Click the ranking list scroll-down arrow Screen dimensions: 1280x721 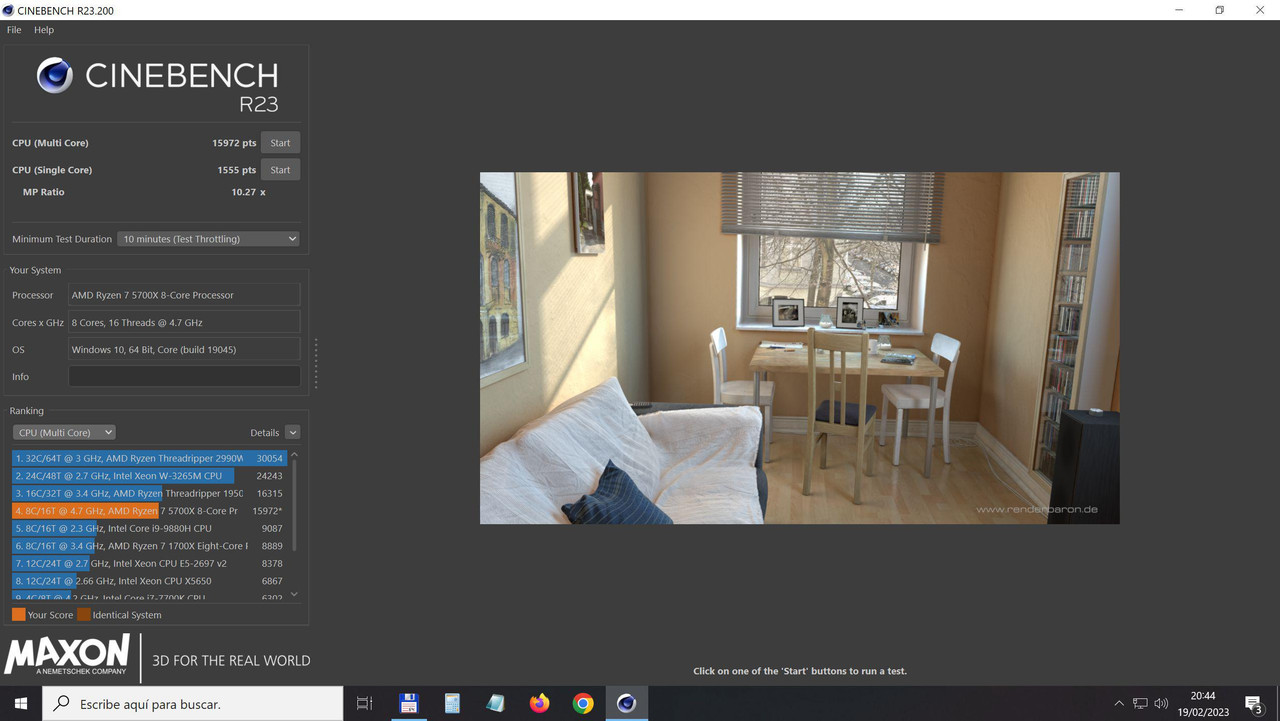294,594
